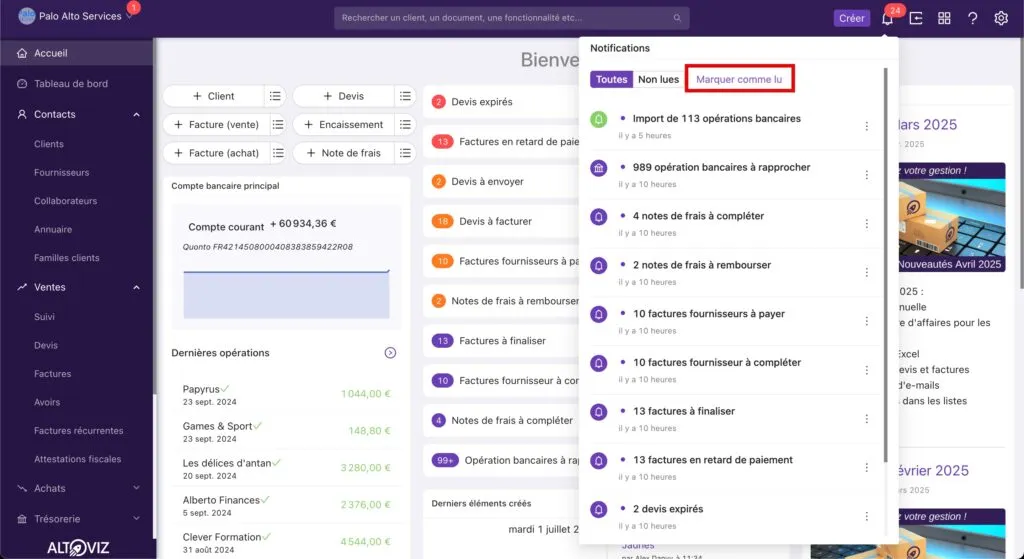The height and width of the screenshot is (559, 1024).
Task: Switch to the Non lues tab
Action: click(x=658, y=79)
